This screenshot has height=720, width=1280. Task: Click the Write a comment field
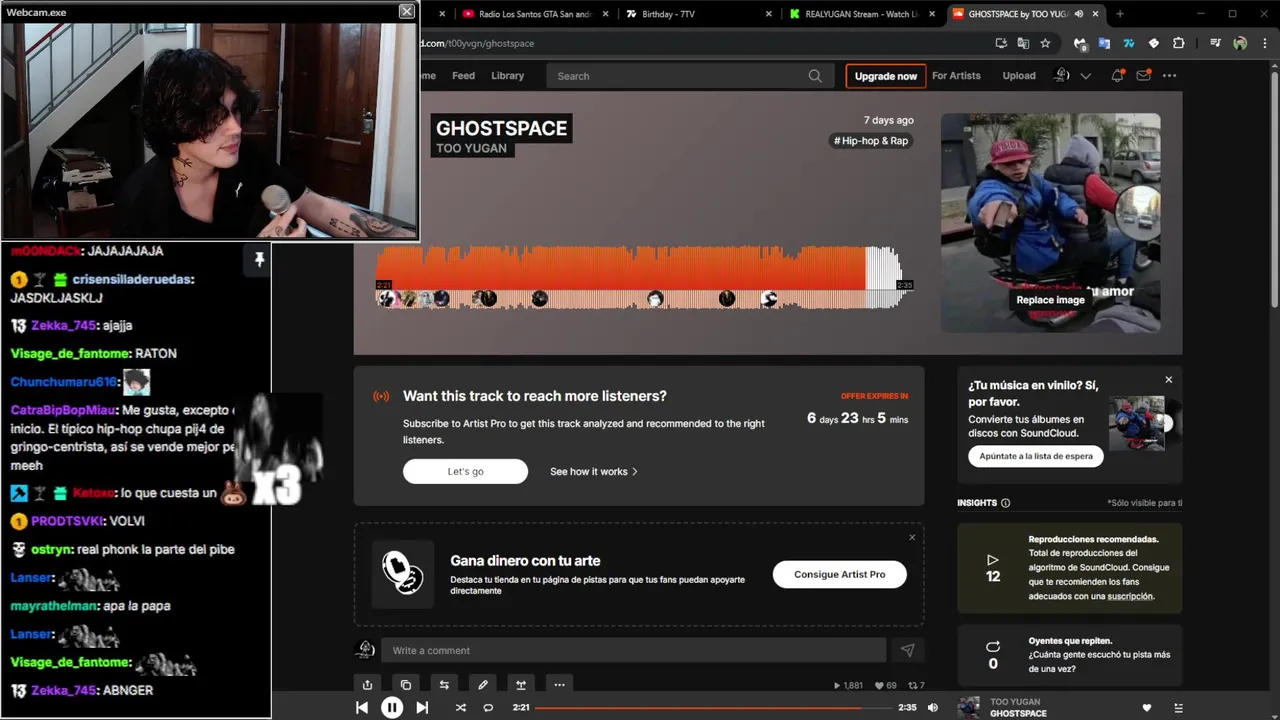point(633,650)
